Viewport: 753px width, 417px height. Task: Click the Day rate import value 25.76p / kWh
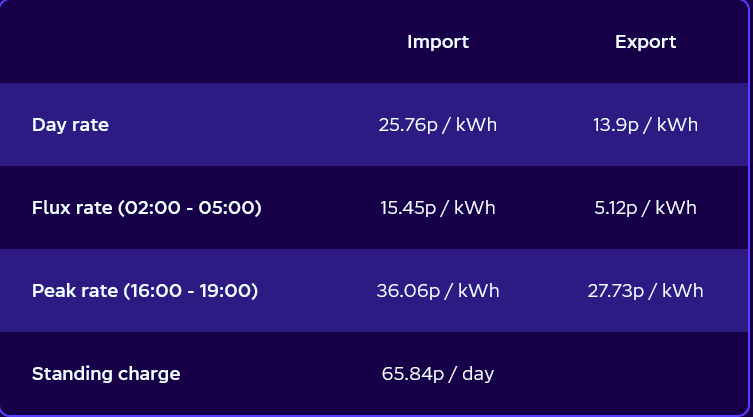[x=437, y=125]
